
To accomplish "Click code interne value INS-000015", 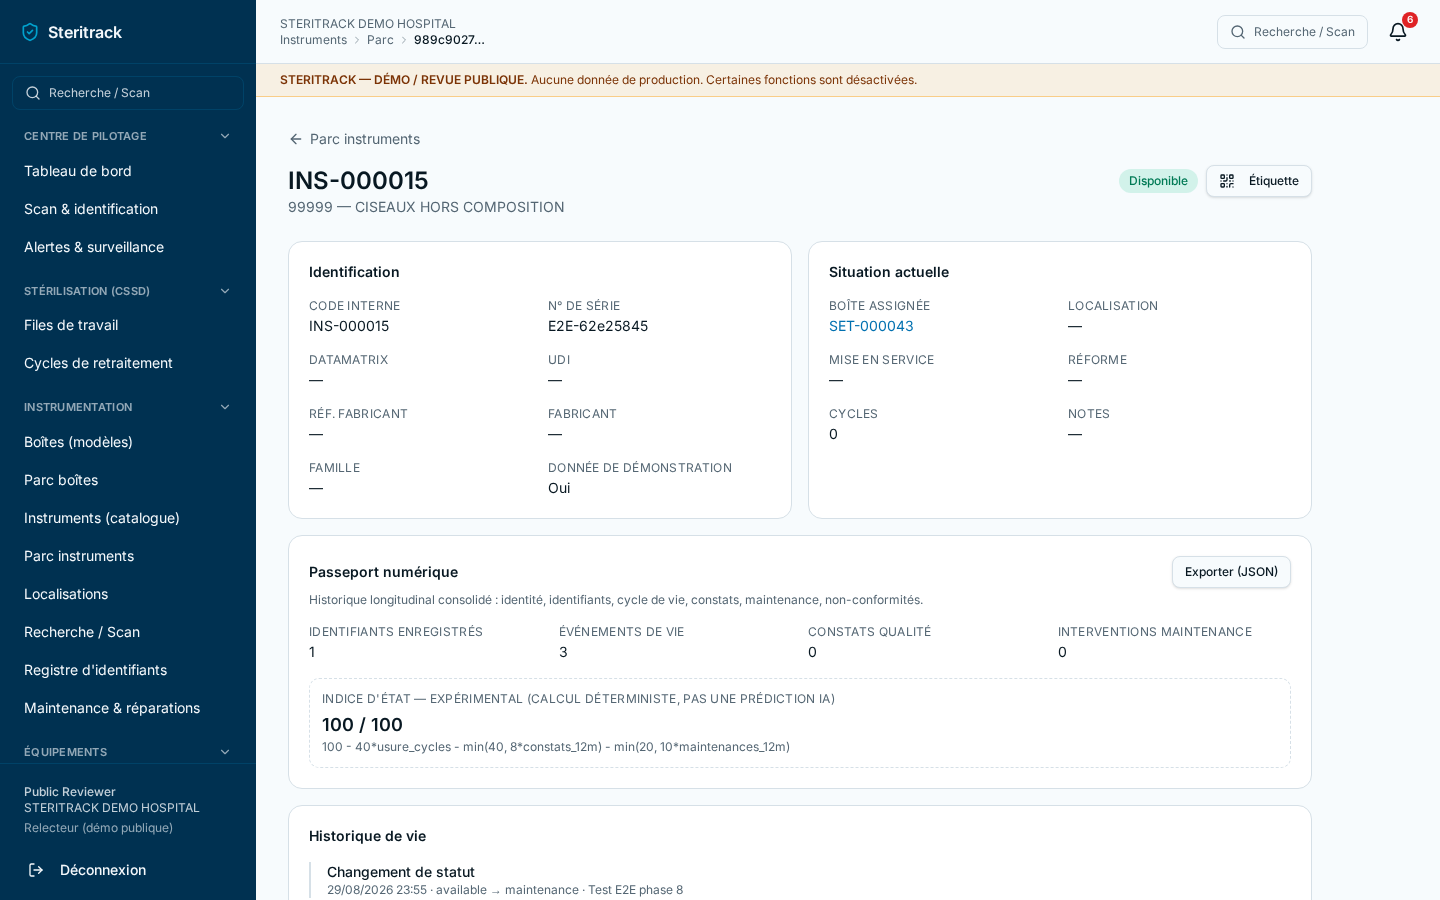I will click(349, 326).
